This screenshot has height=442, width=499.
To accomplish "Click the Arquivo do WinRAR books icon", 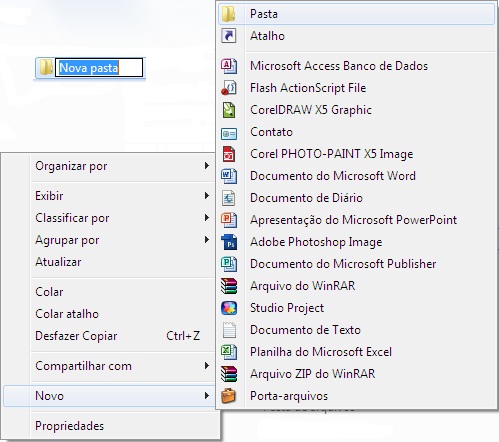I will coord(229,286).
